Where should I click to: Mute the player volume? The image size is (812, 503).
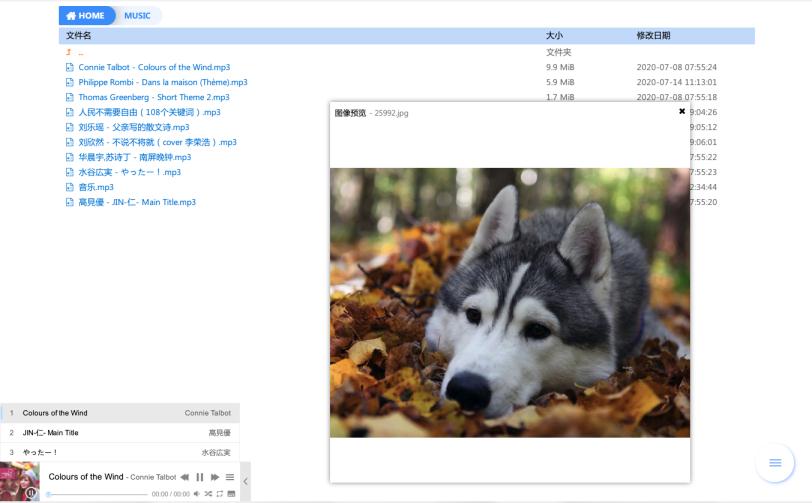click(x=197, y=494)
